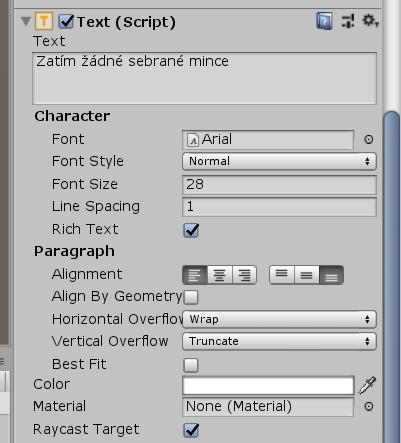Enable the Best Fit checkbox
Viewport: 401px width, 443px height.
[x=191, y=365]
